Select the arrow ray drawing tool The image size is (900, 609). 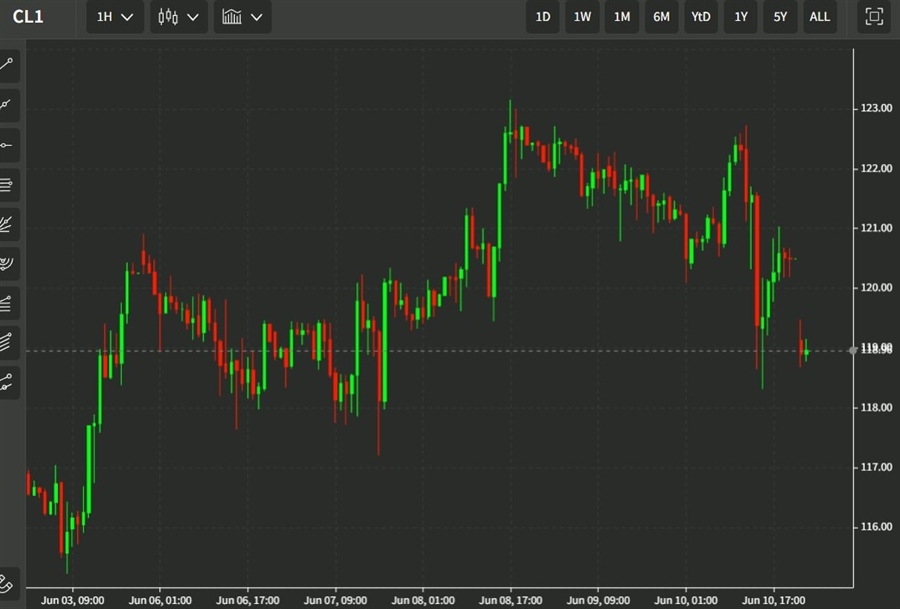coord(8,105)
